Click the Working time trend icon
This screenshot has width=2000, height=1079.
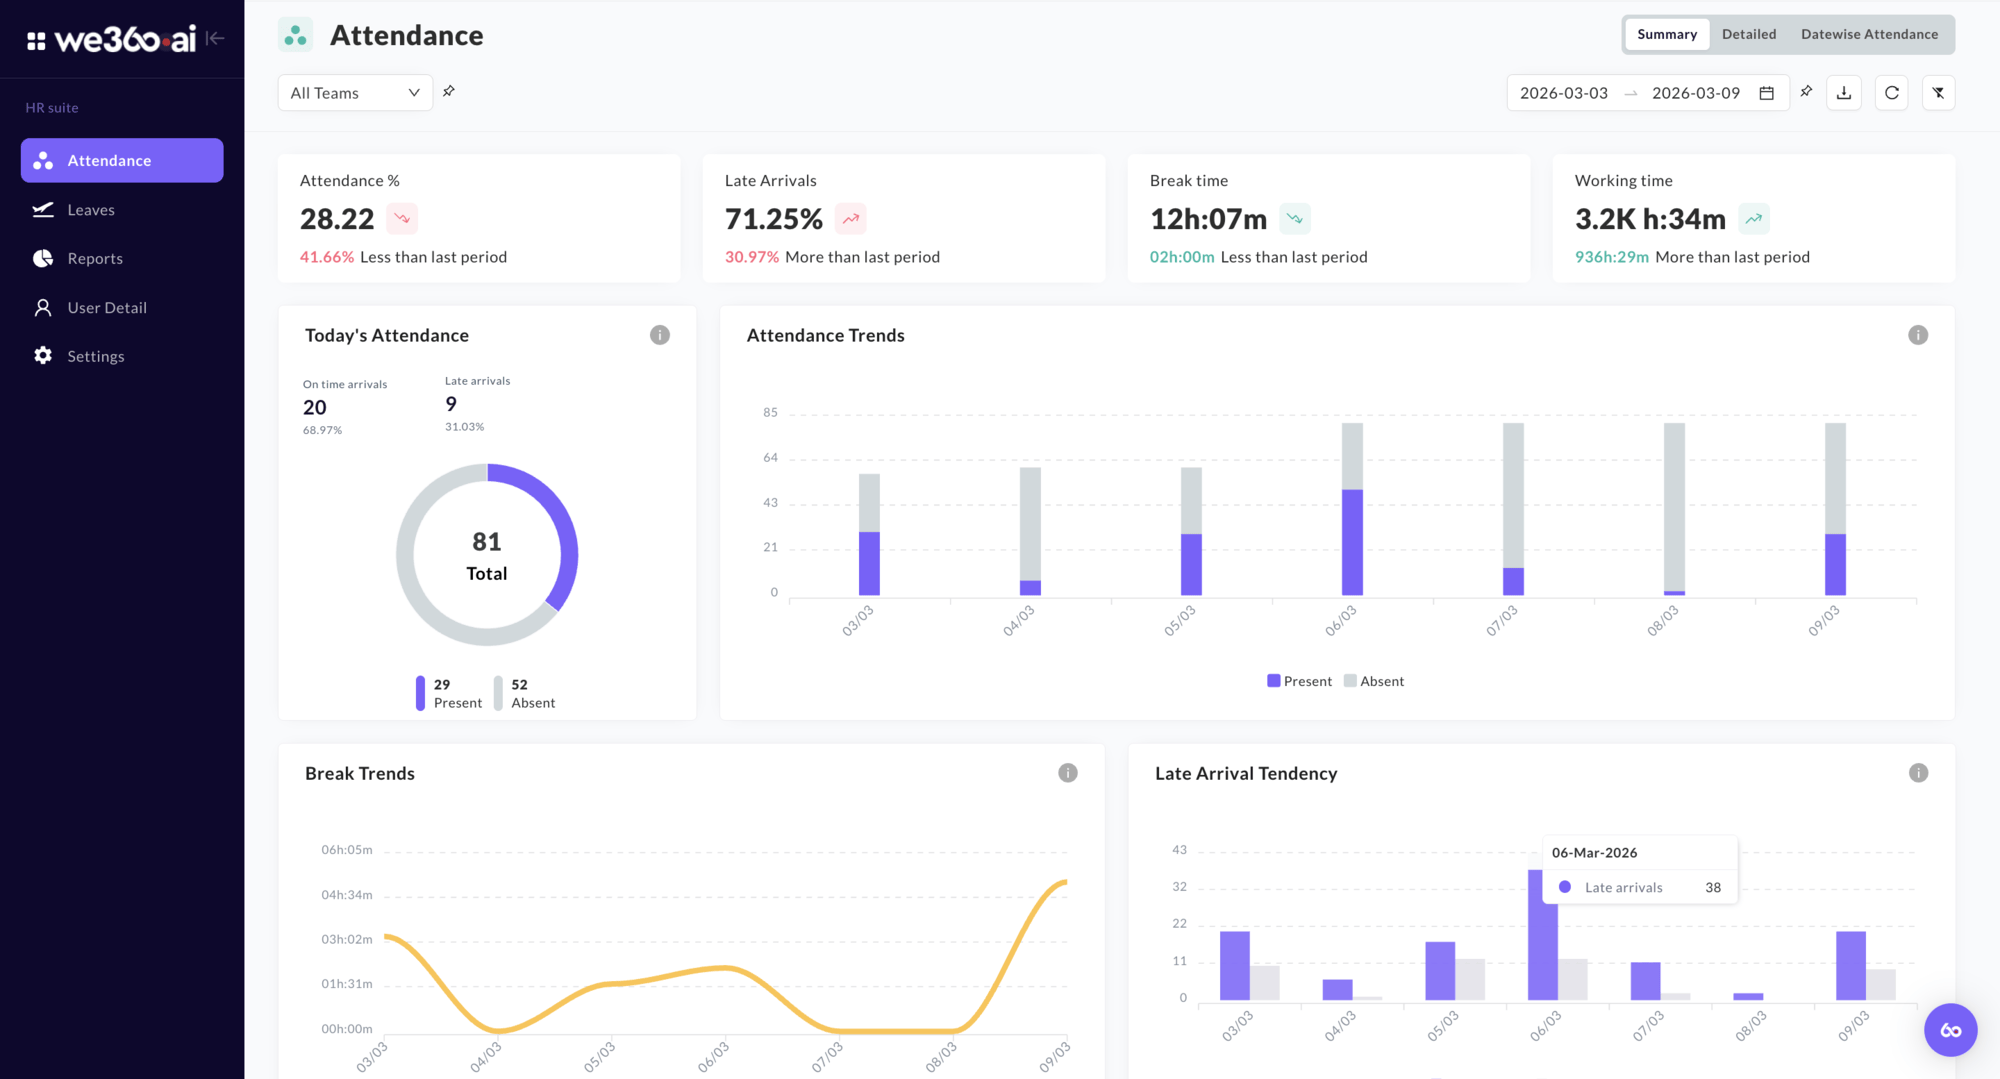pos(1754,218)
